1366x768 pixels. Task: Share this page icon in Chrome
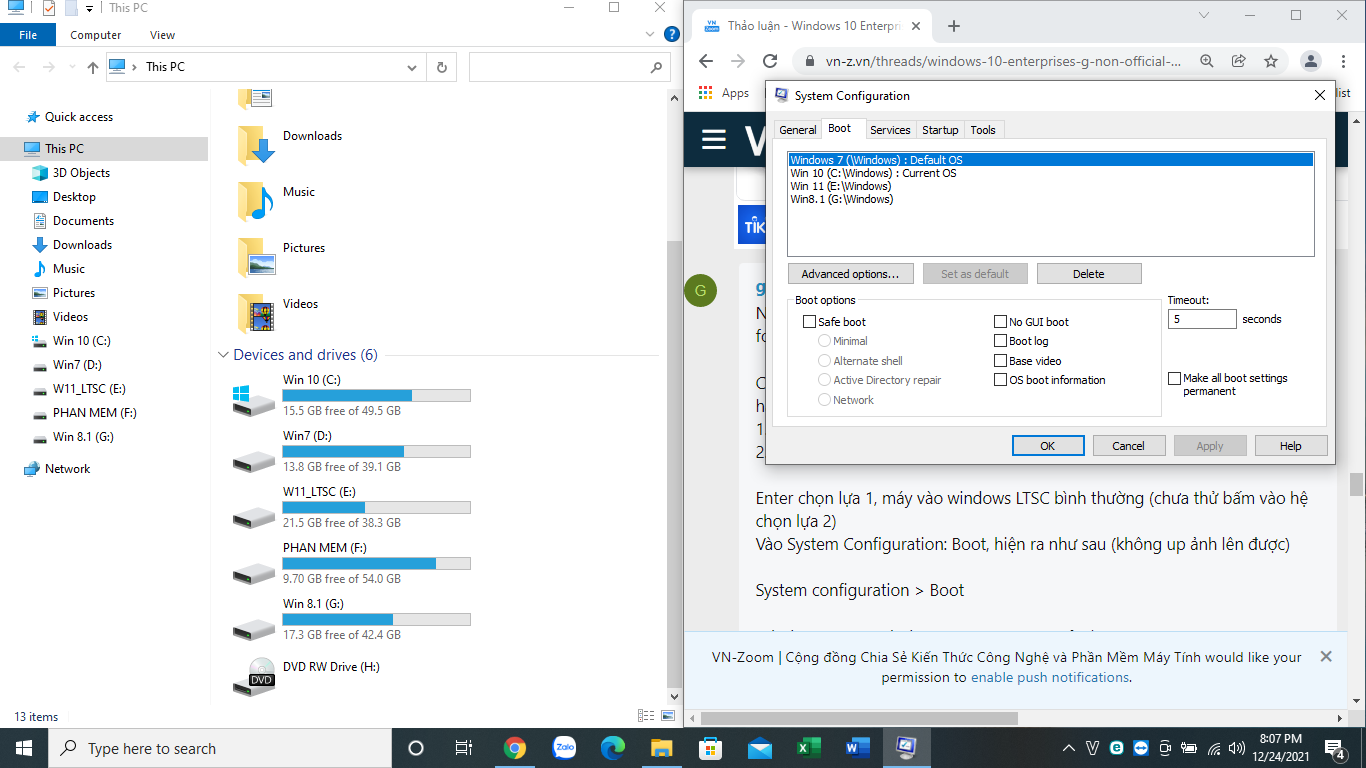[x=1239, y=61]
